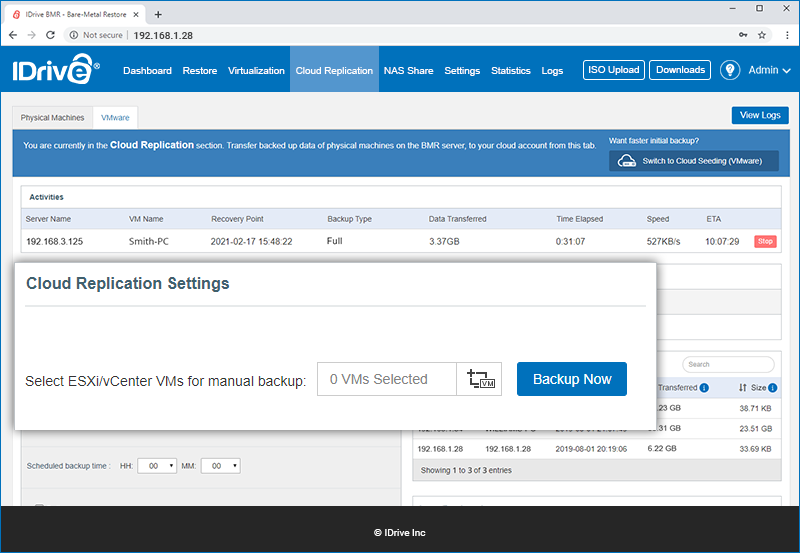This screenshot has width=800, height=553.
Task: Click Showing 1 to 3 of 3 entries
Action: click(x=466, y=470)
